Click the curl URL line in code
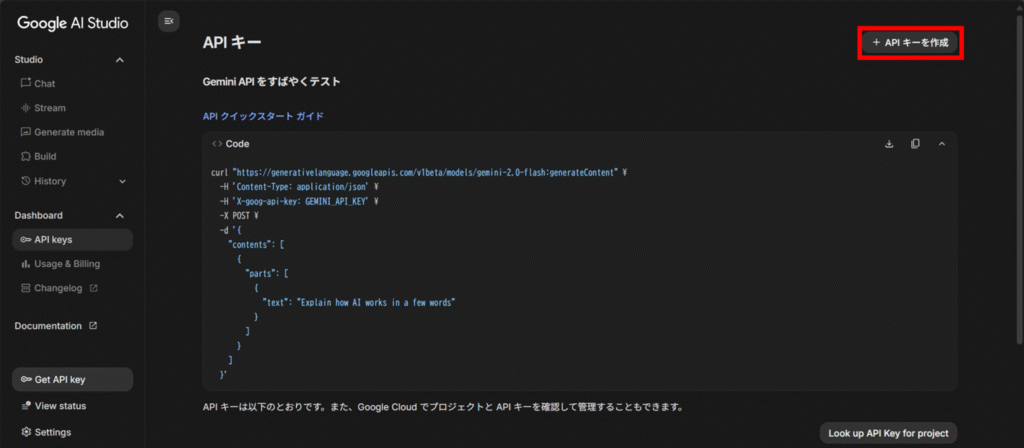The image size is (1024, 448). click(419, 173)
